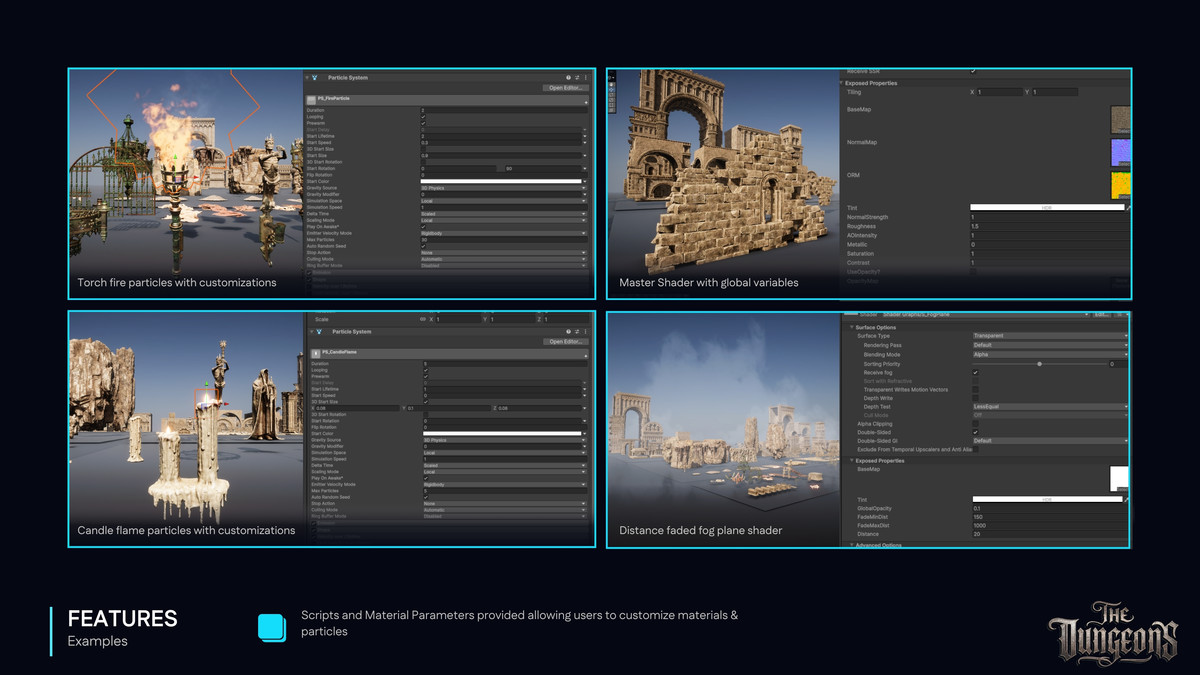
Task: Click the blue stacked-squares icon beside the scripts description
Action: pos(272,626)
